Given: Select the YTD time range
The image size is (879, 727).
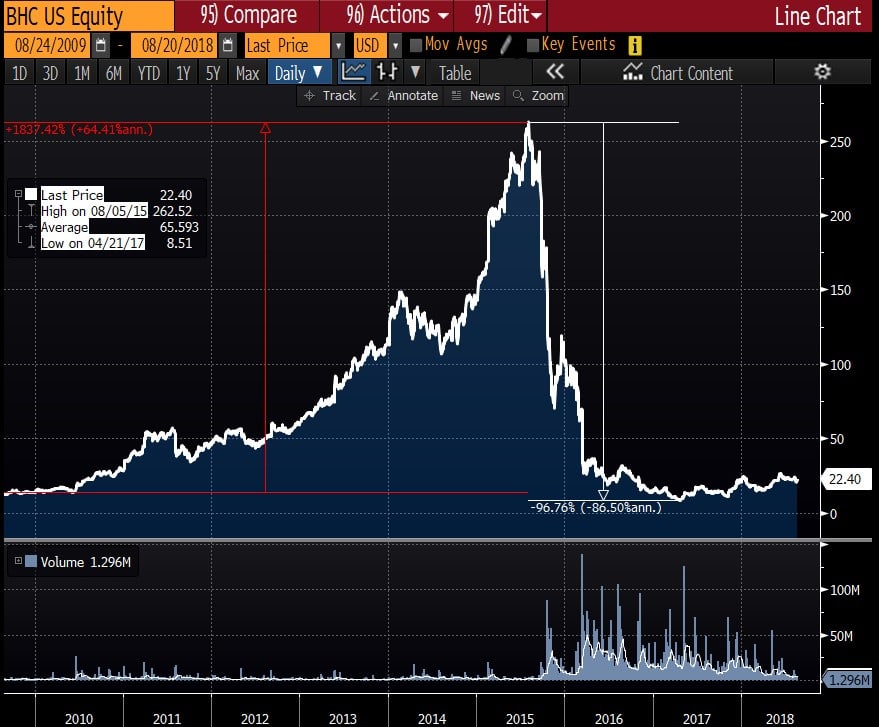Looking at the screenshot, I should coord(148,72).
